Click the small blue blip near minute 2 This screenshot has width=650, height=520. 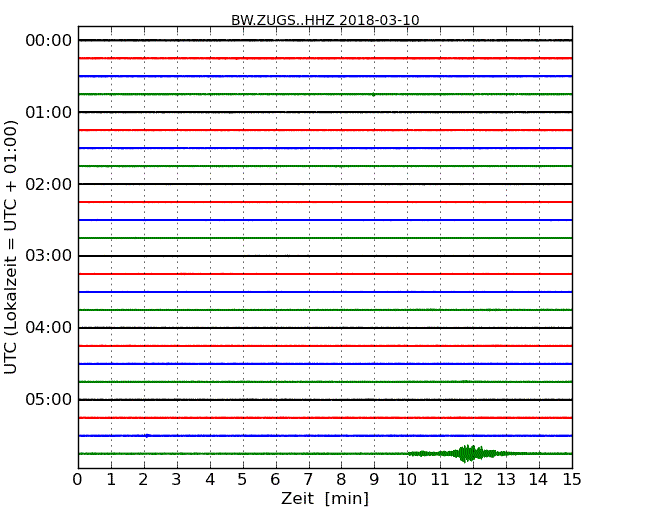coord(147,435)
